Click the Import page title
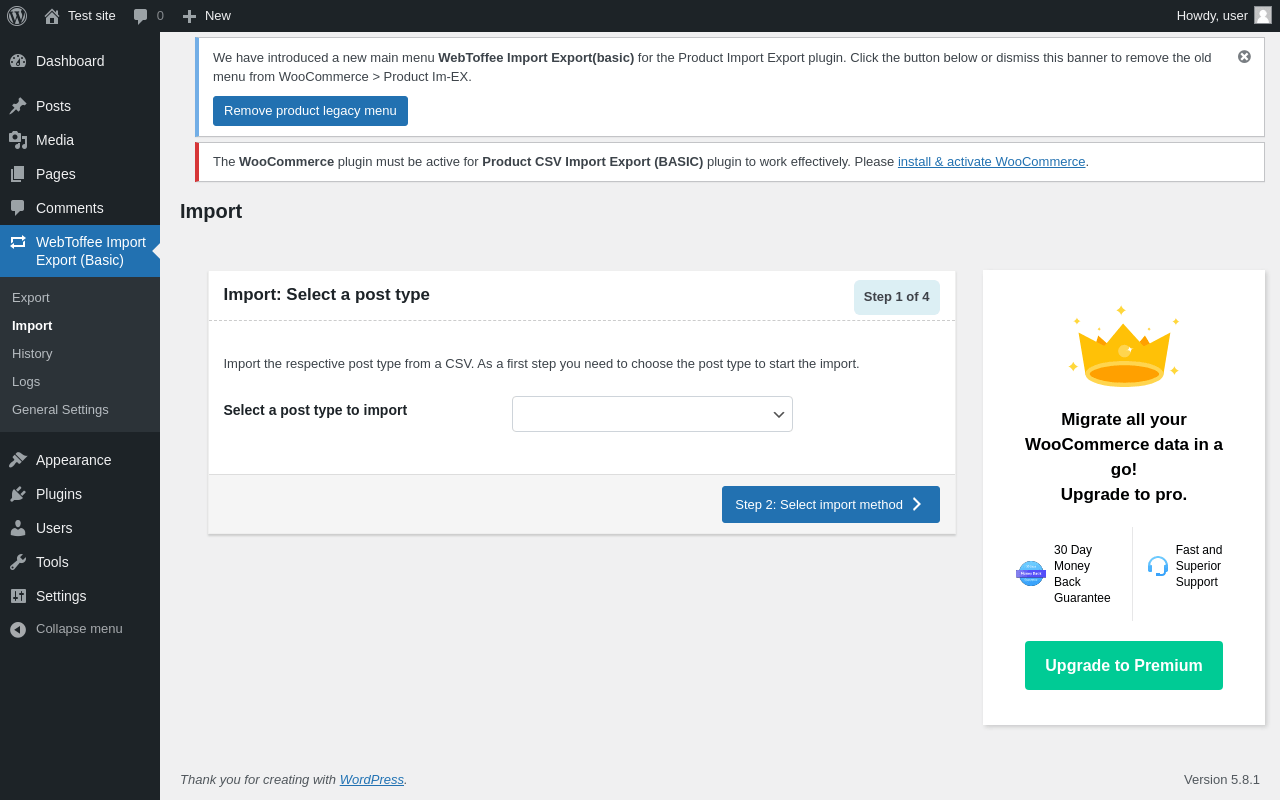Screen dimensions: 1280x800 [211, 211]
